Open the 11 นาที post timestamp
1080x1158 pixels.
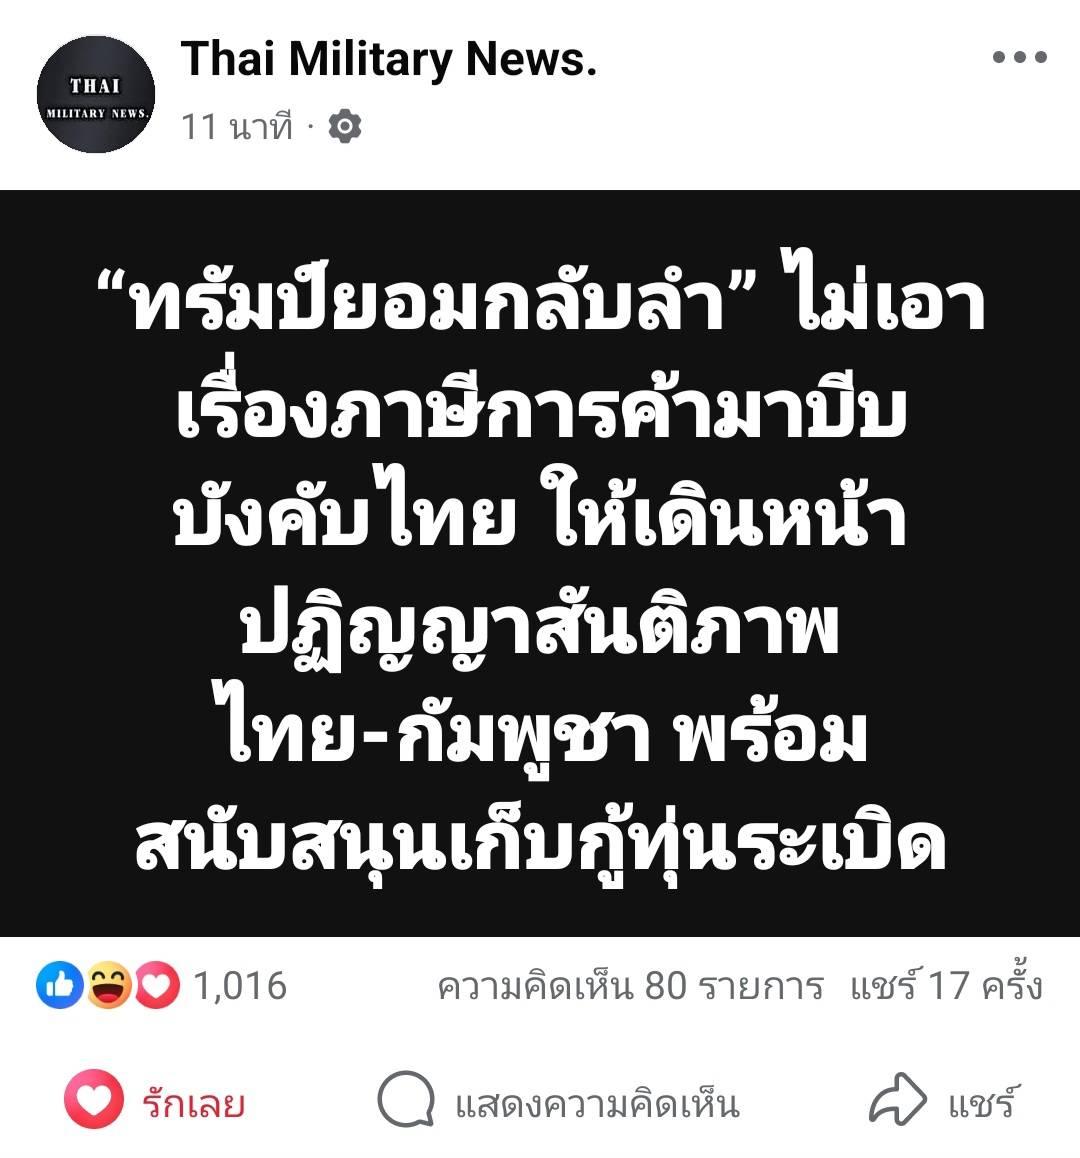237,127
